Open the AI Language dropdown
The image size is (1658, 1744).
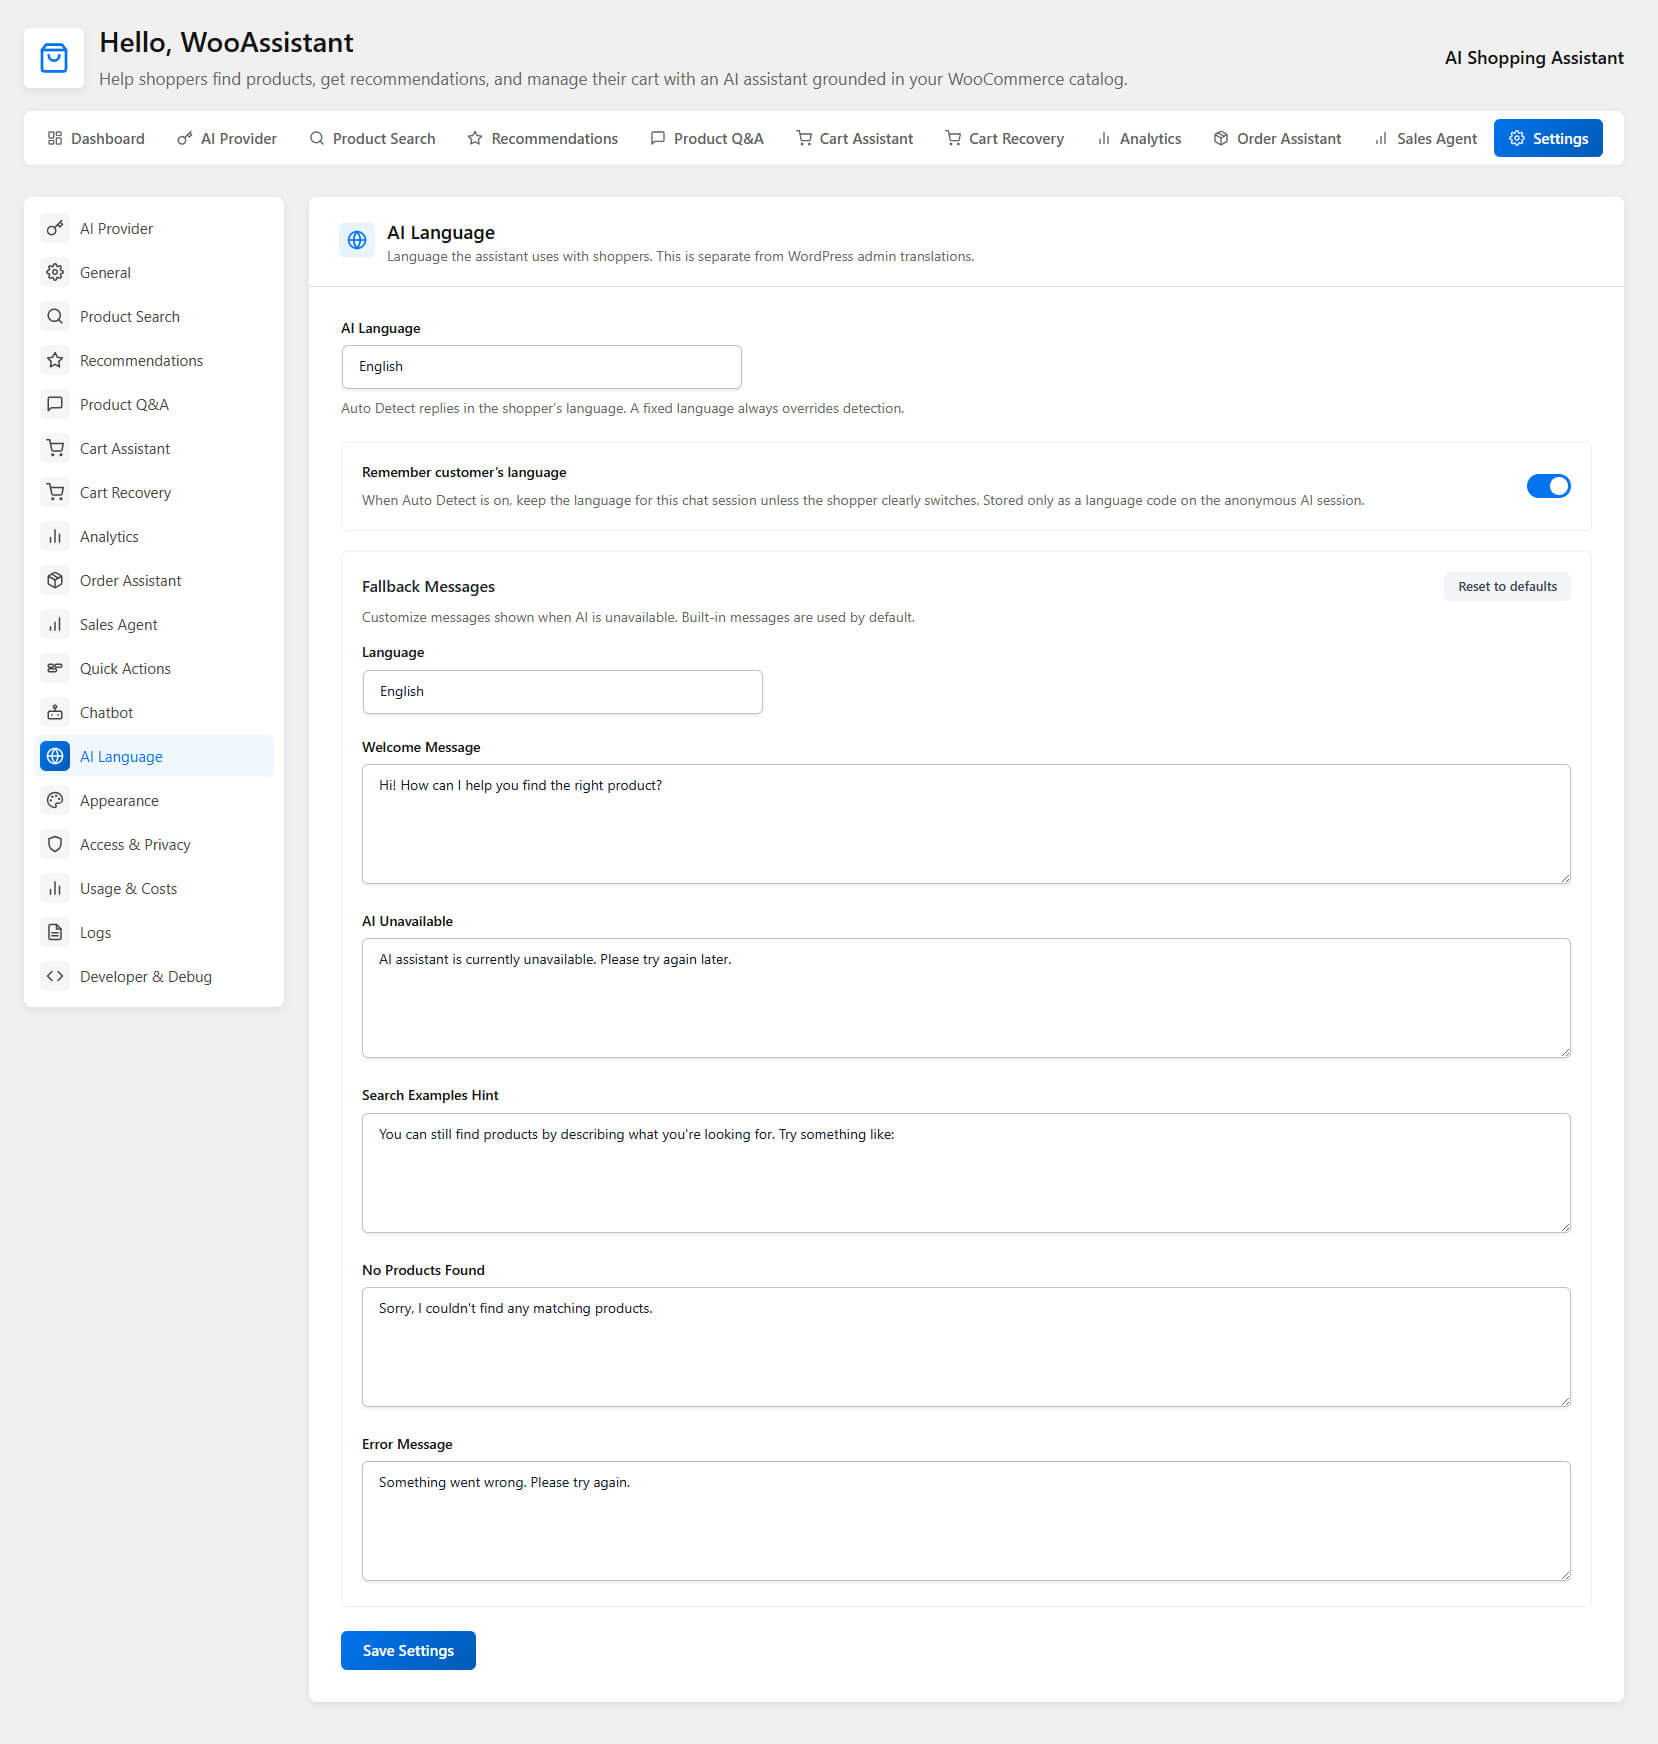541,367
